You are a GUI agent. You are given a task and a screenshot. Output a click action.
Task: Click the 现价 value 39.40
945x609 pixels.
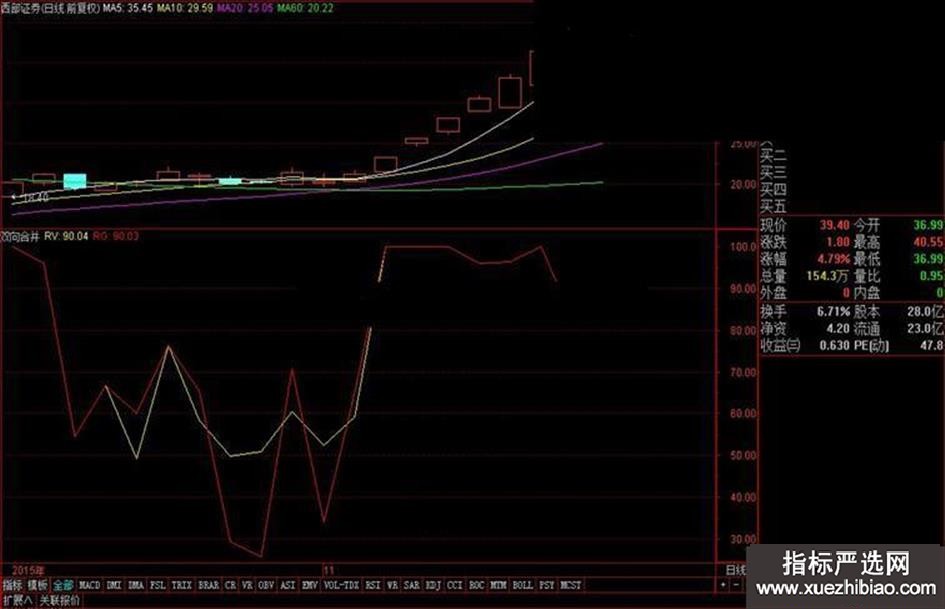click(x=834, y=225)
